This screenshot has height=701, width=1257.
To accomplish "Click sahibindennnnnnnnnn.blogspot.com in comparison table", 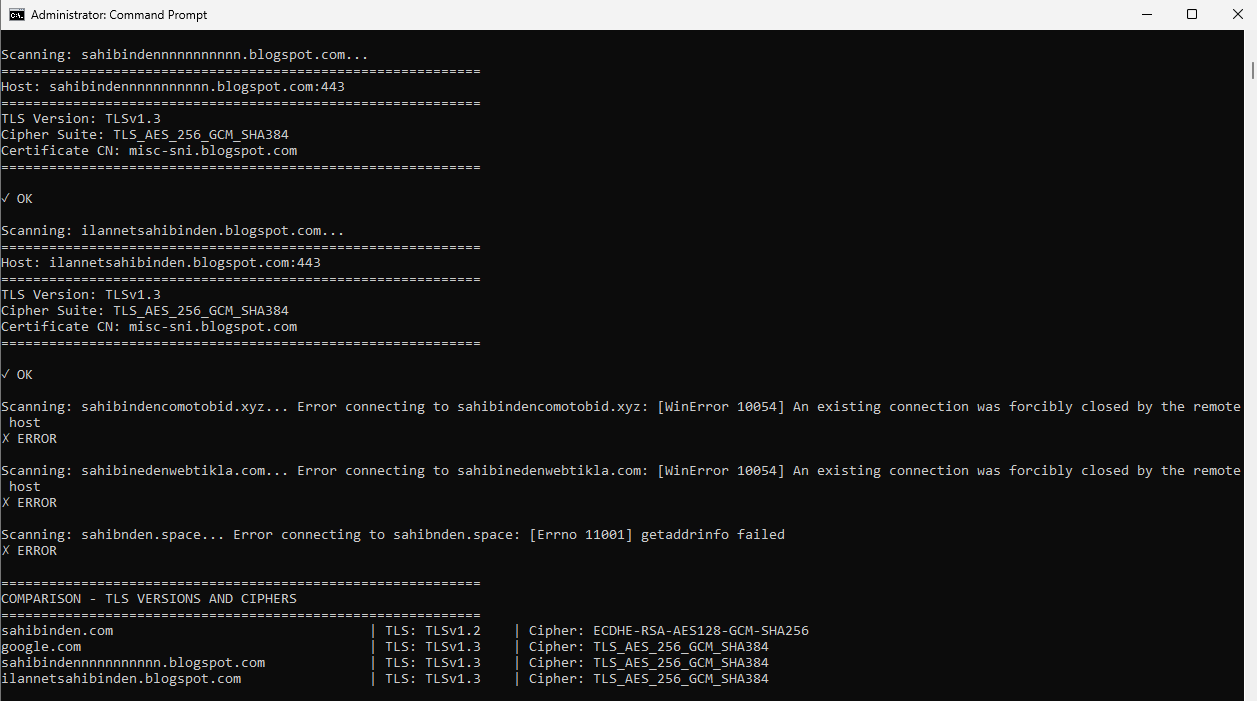I will pyautogui.click(x=133, y=663).
